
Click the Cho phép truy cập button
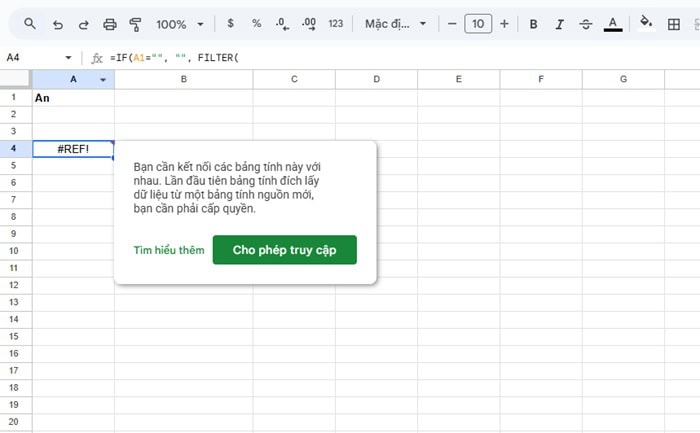[284, 249]
